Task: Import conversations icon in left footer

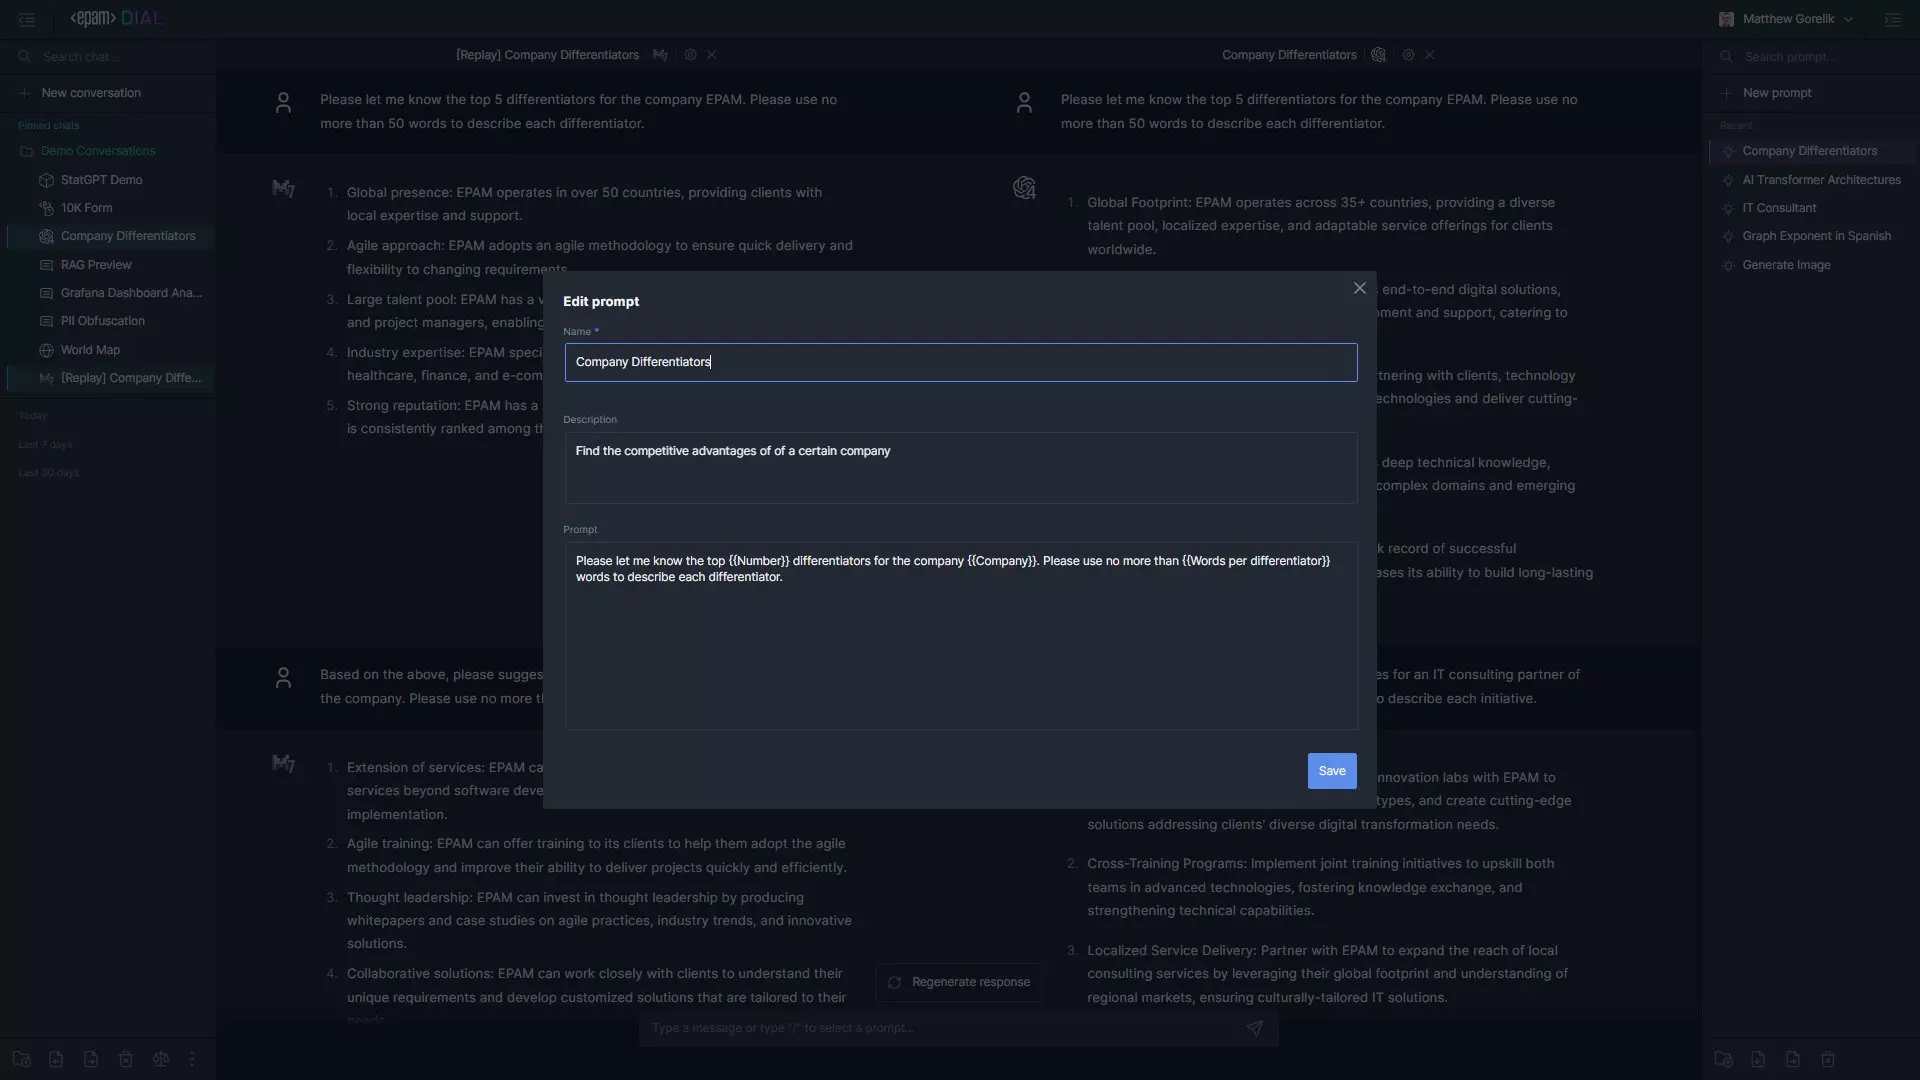Action: [x=56, y=1059]
